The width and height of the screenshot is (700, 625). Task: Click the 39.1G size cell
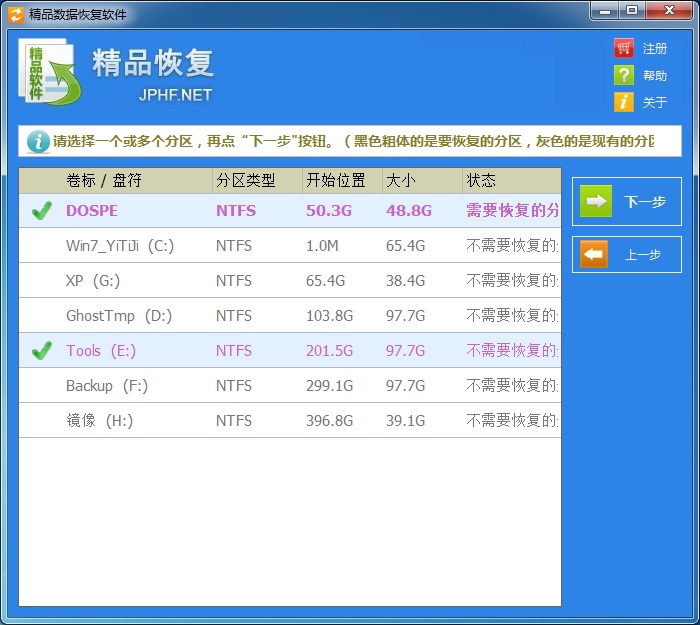405,421
